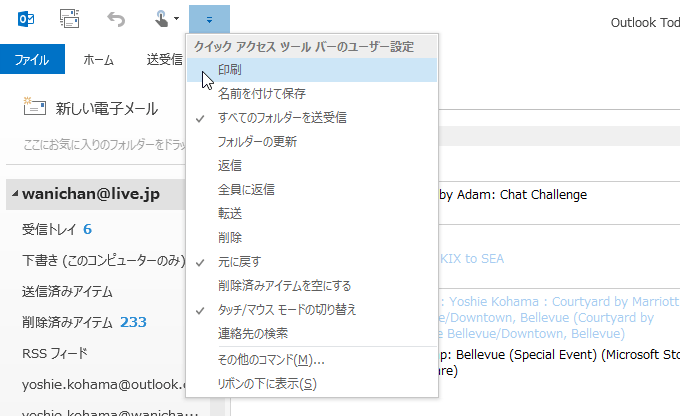
Task: Open その他のコマンド(M)... option
Action: (270, 360)
